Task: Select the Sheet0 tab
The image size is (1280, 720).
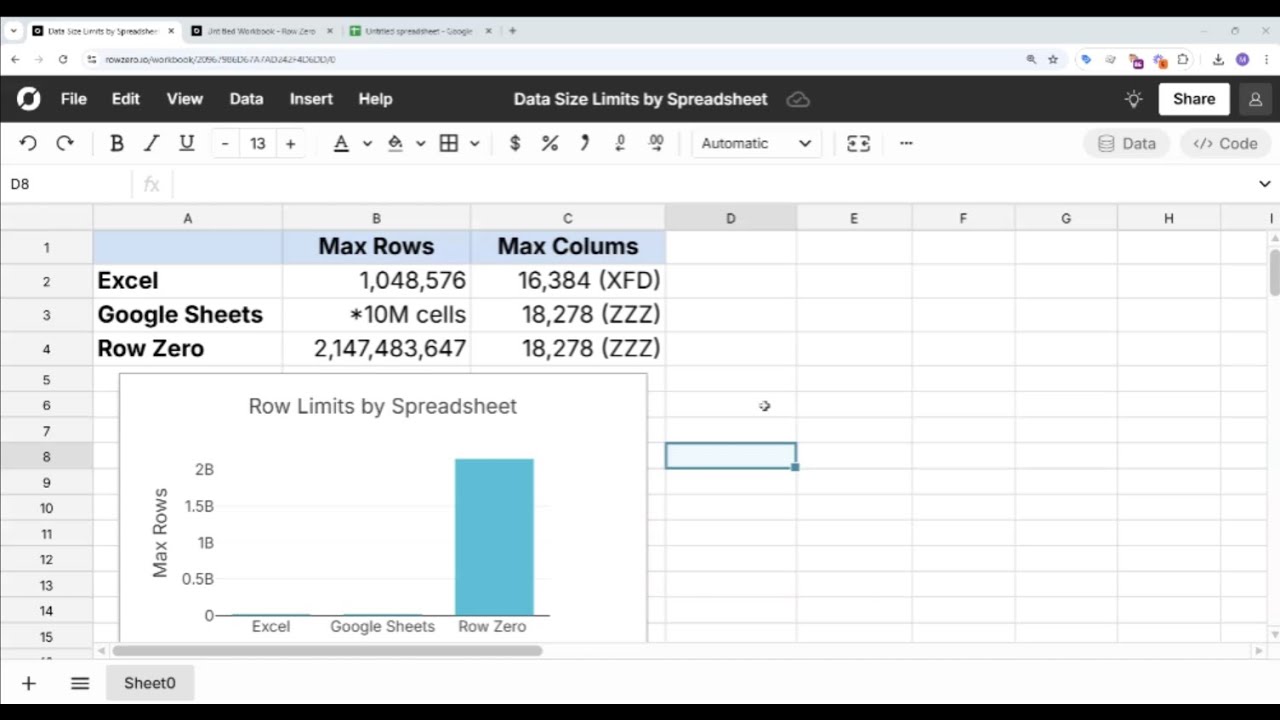Action: (x=149, y=683)
